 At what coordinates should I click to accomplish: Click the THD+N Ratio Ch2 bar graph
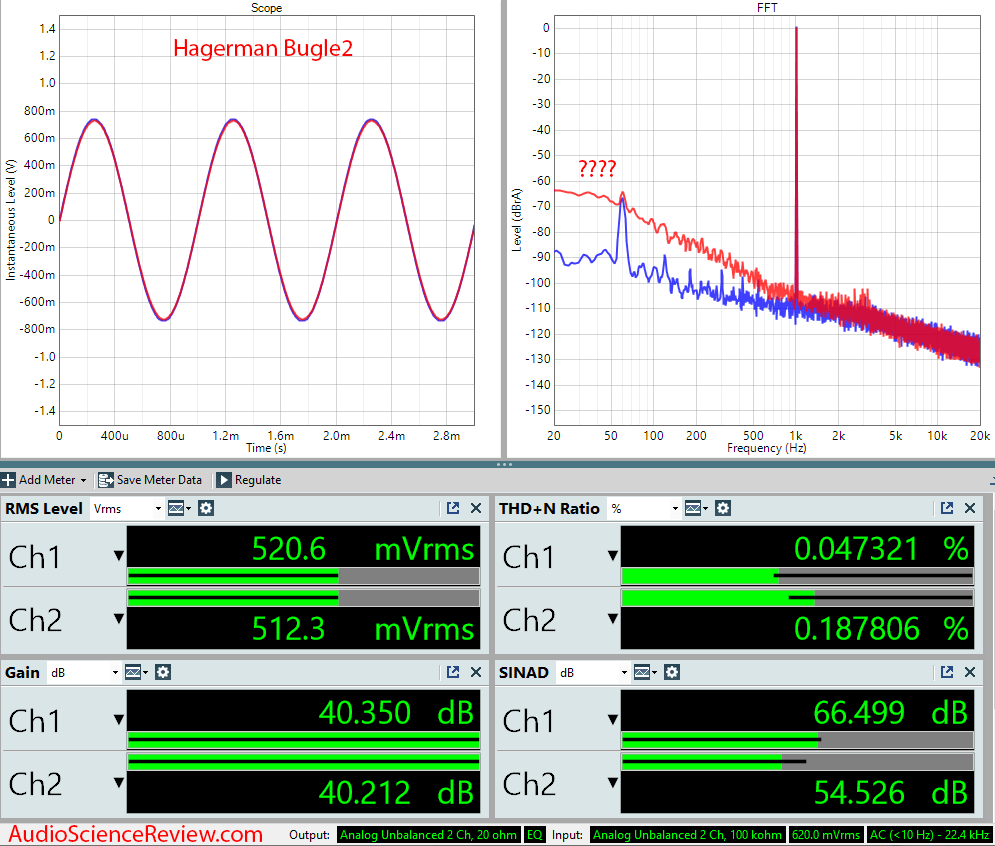(x=797, y=597)
